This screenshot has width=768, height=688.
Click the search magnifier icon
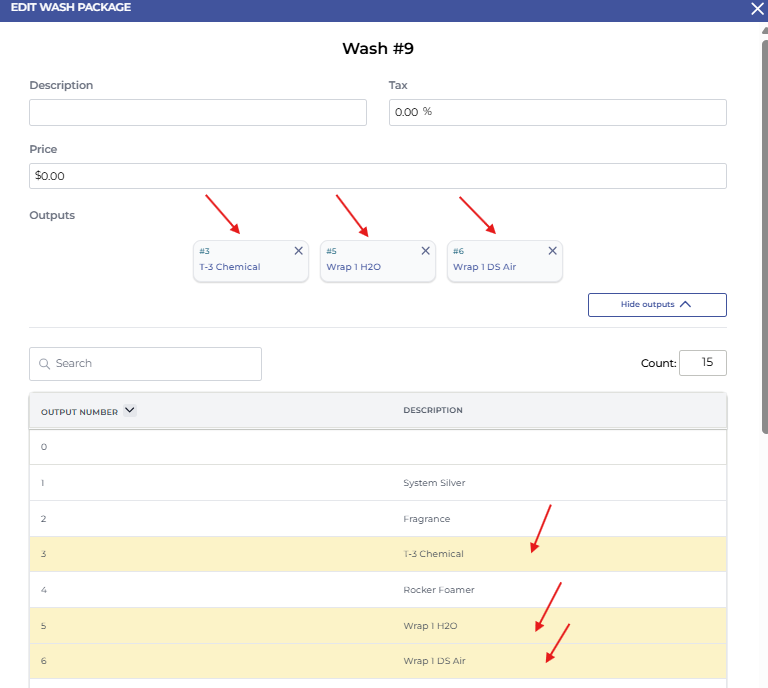pos(44,364)
